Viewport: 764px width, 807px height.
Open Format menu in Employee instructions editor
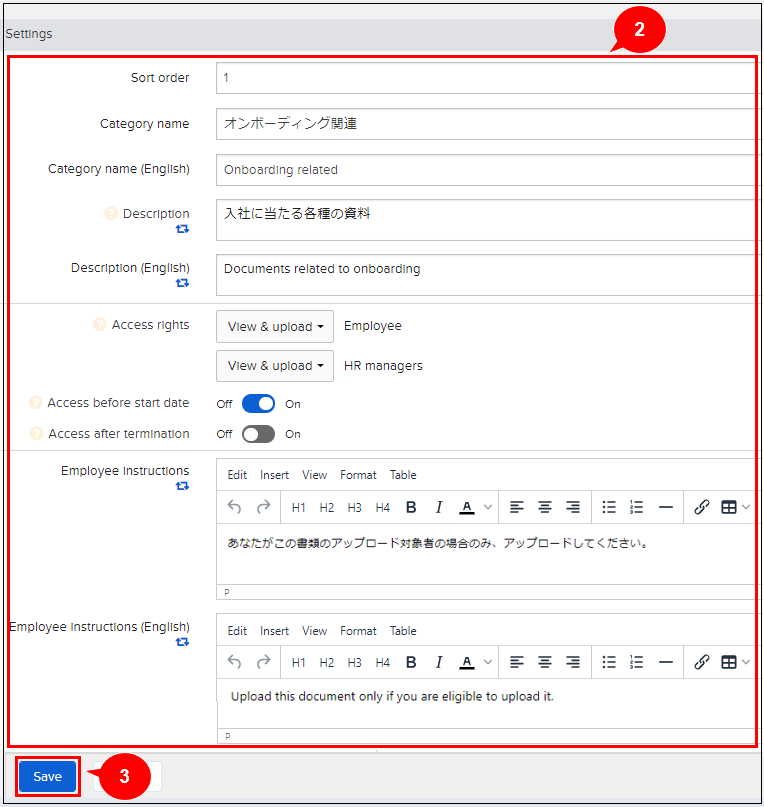358,475
